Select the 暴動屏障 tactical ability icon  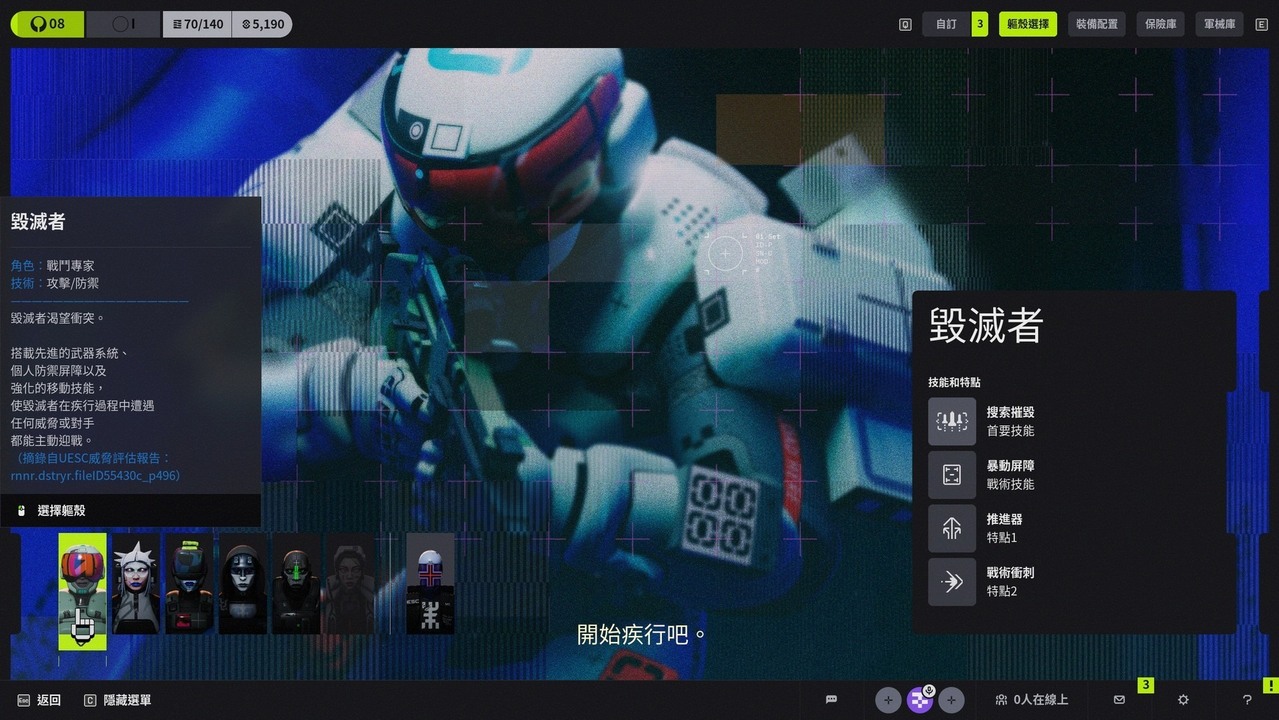[951, 475]
